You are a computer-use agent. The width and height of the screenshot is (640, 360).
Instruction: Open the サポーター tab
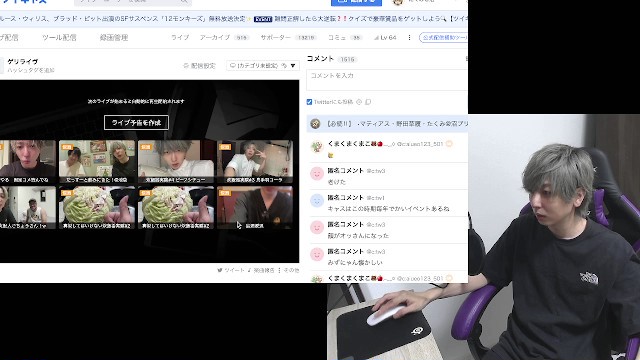click(x=288, y=38)
